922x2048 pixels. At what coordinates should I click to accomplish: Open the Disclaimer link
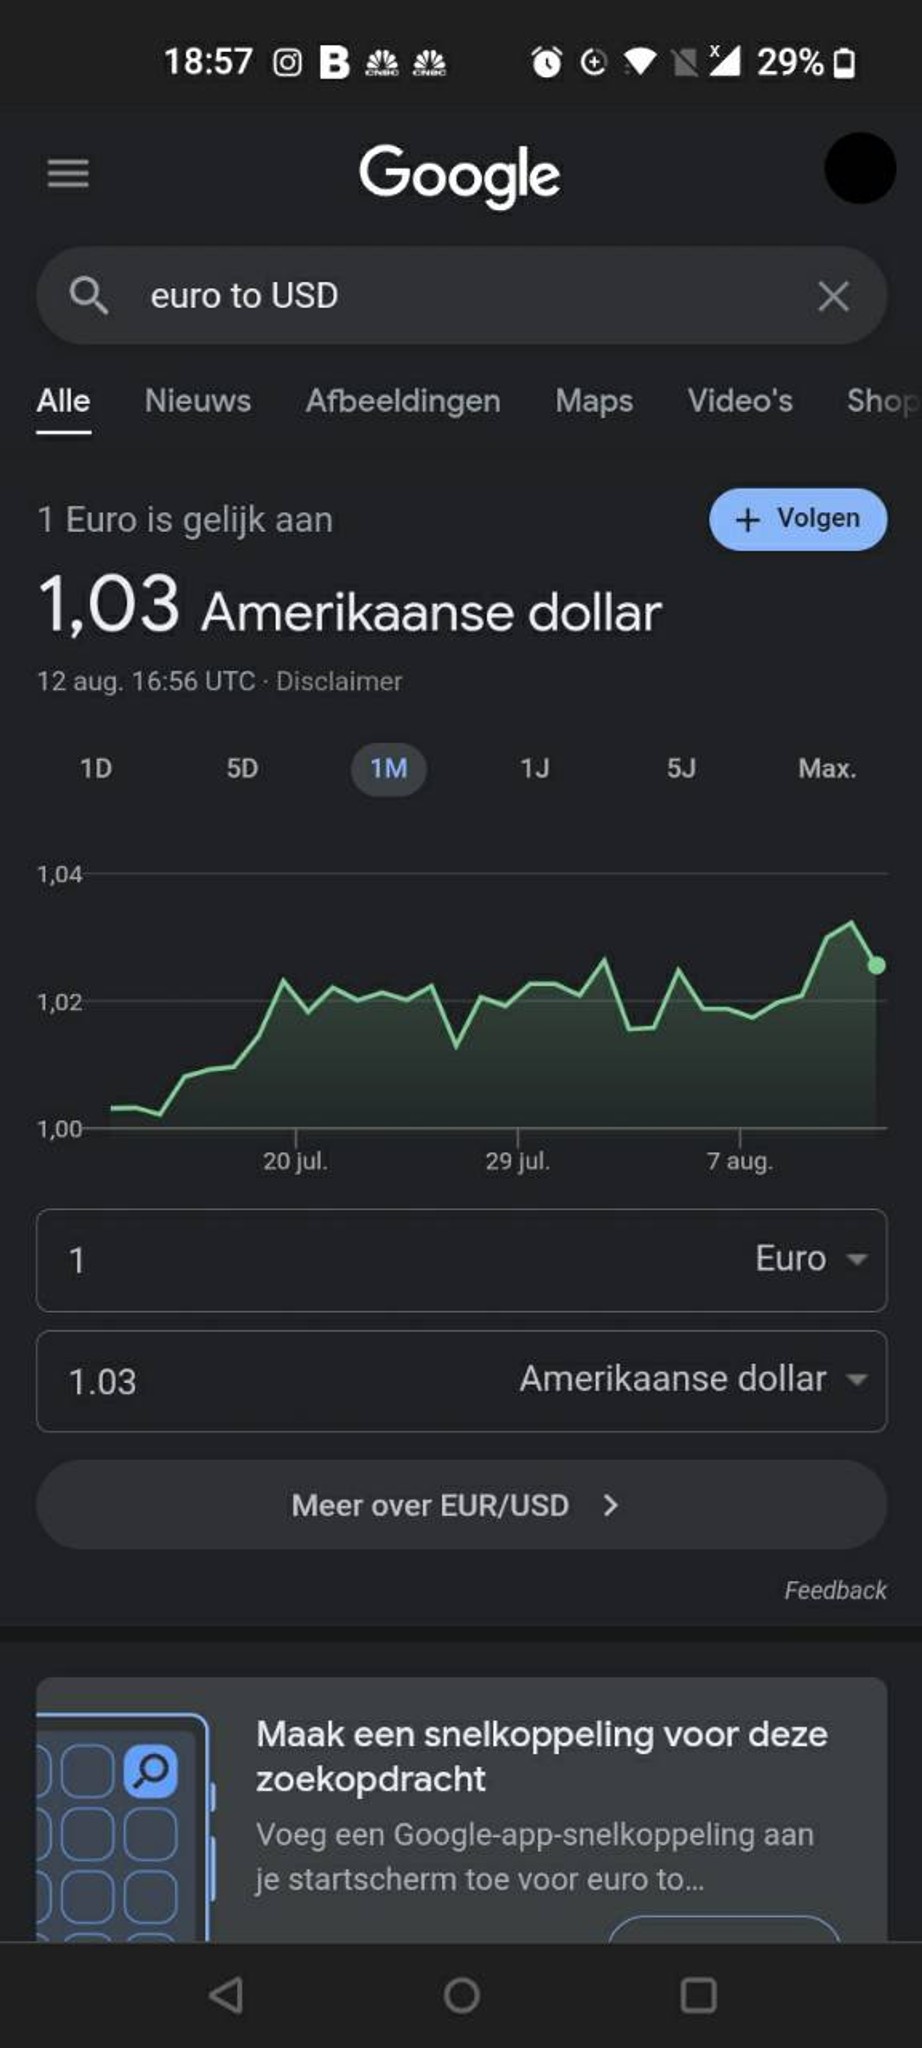pyautogui.click(x=339, y=681)
